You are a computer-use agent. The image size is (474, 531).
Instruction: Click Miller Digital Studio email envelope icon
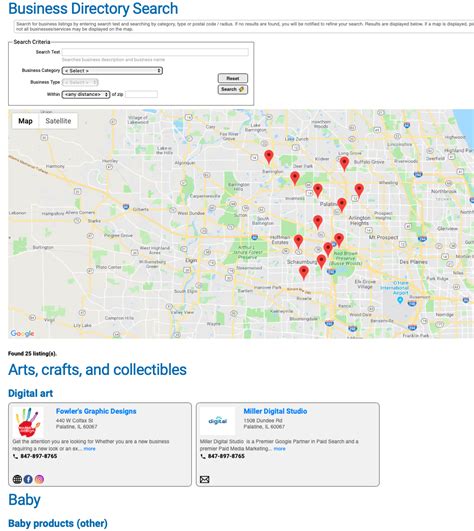click(x=204, y=479)
